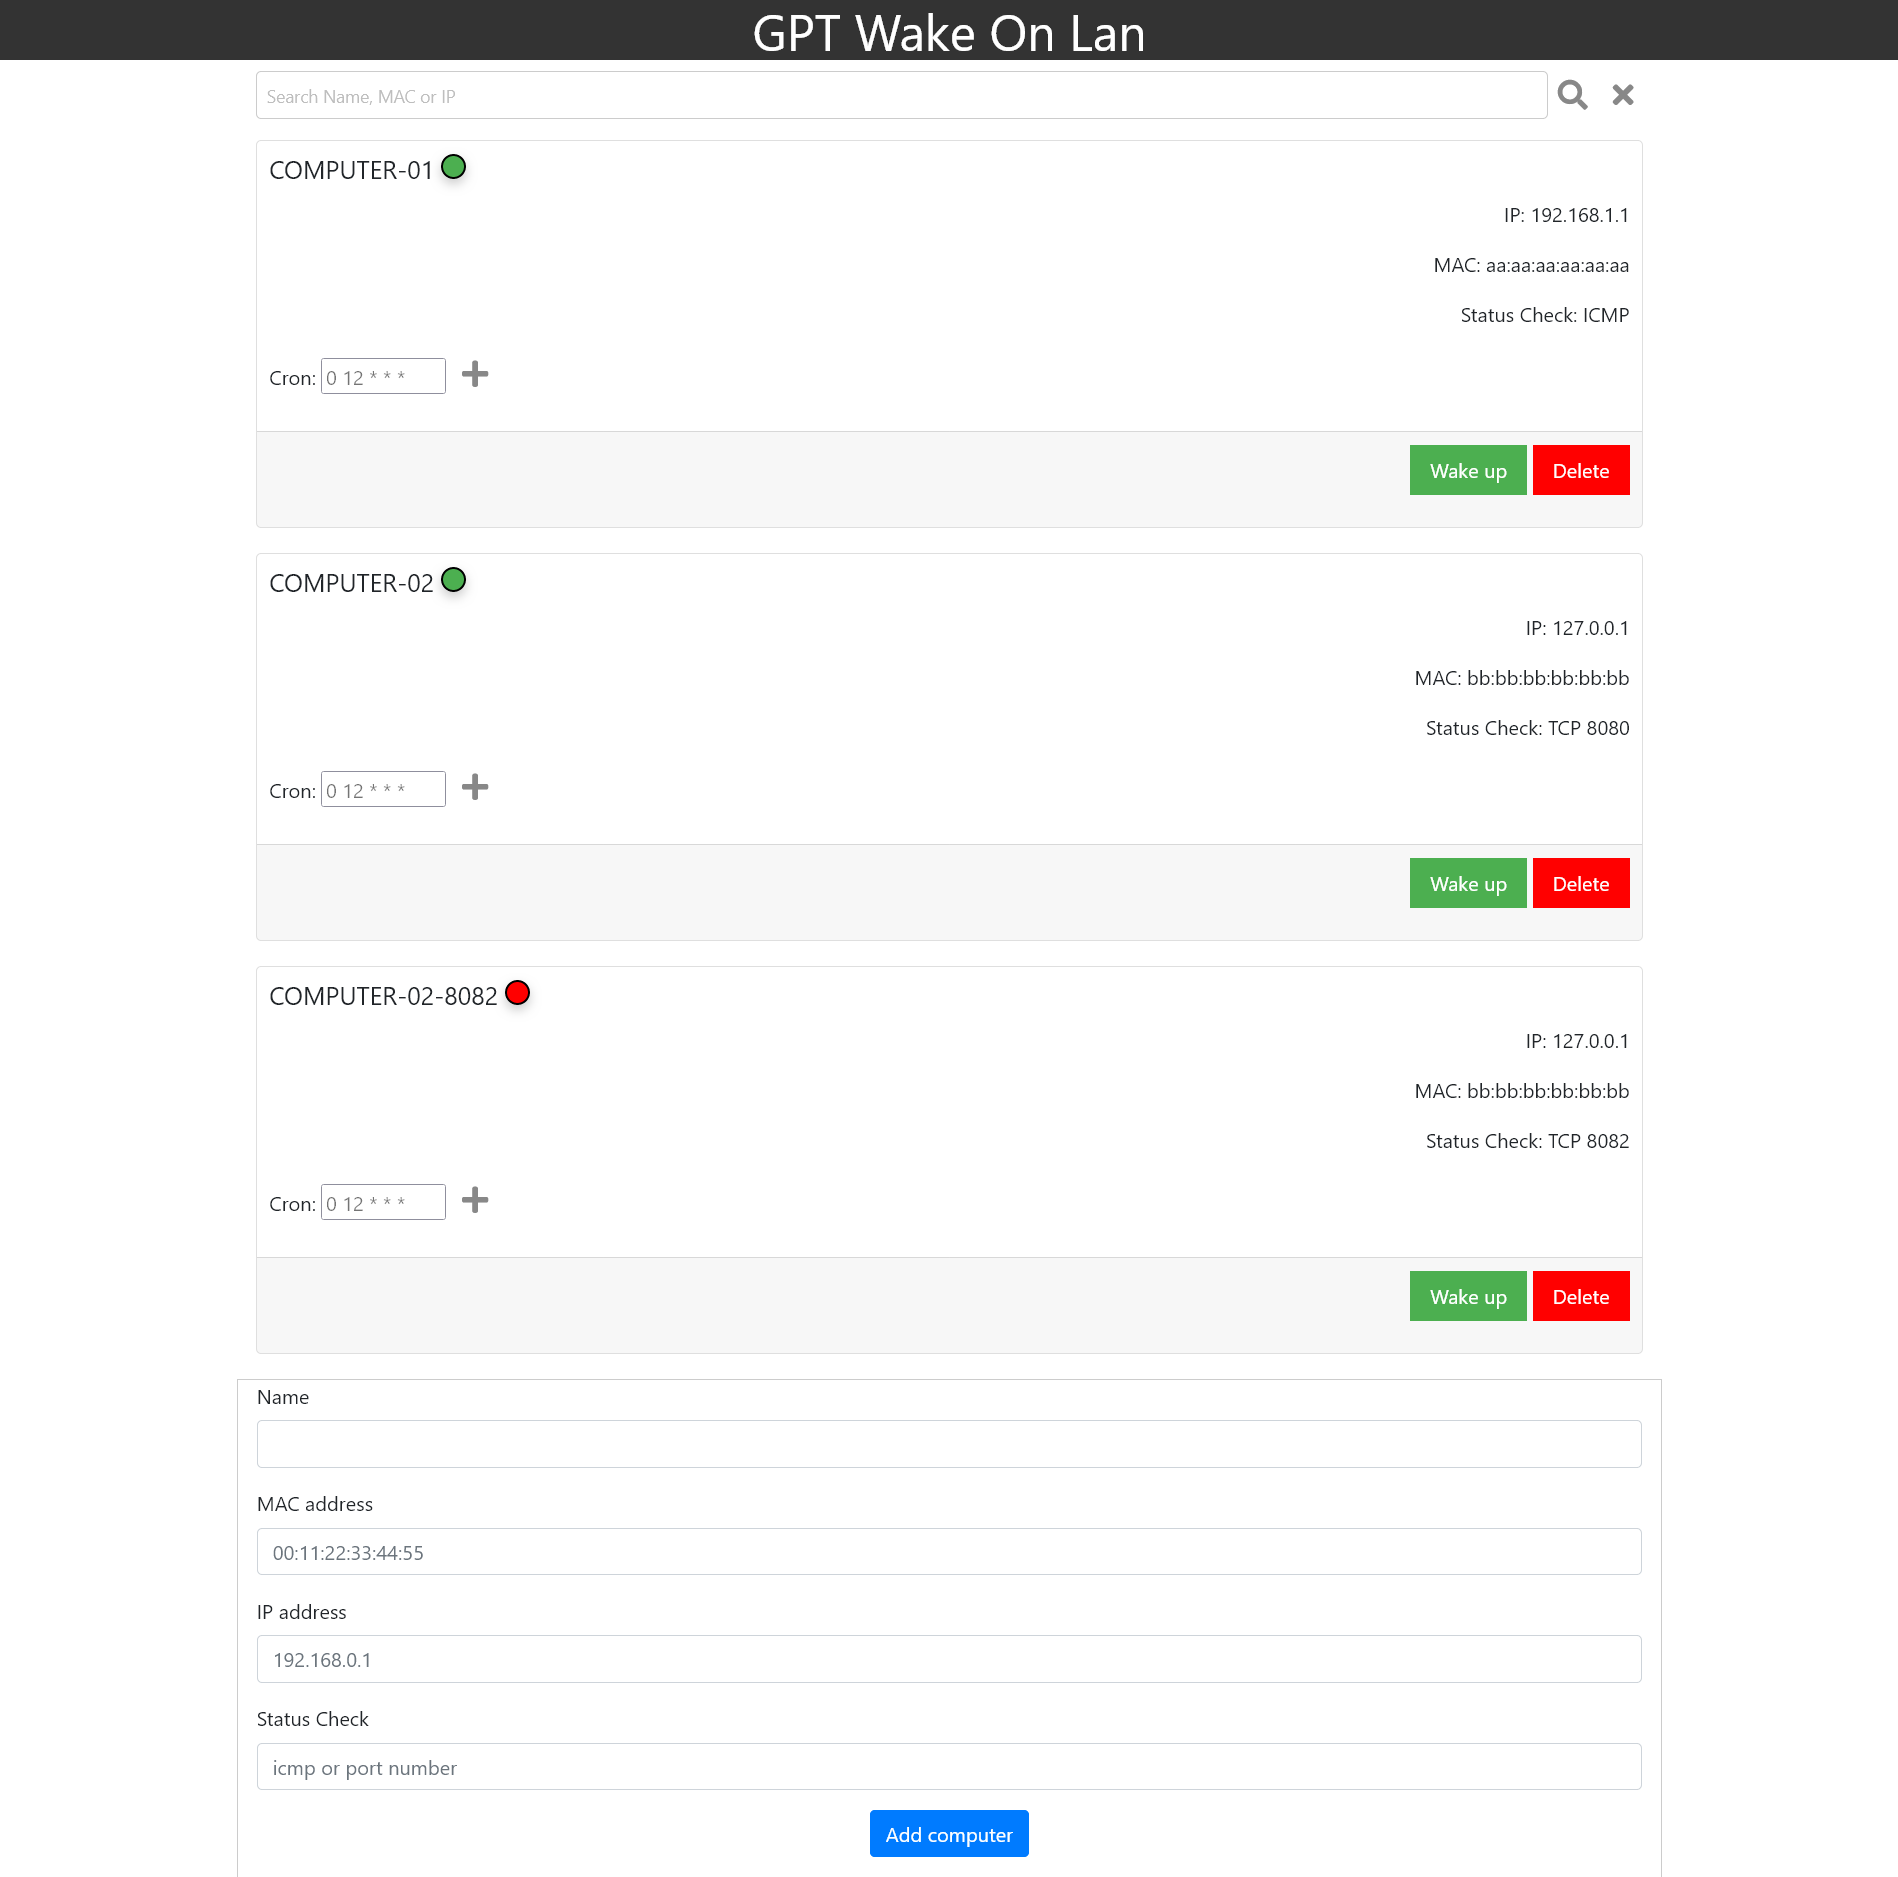
Task: Focus the Status Check input field
Action: pos(949,1767)
